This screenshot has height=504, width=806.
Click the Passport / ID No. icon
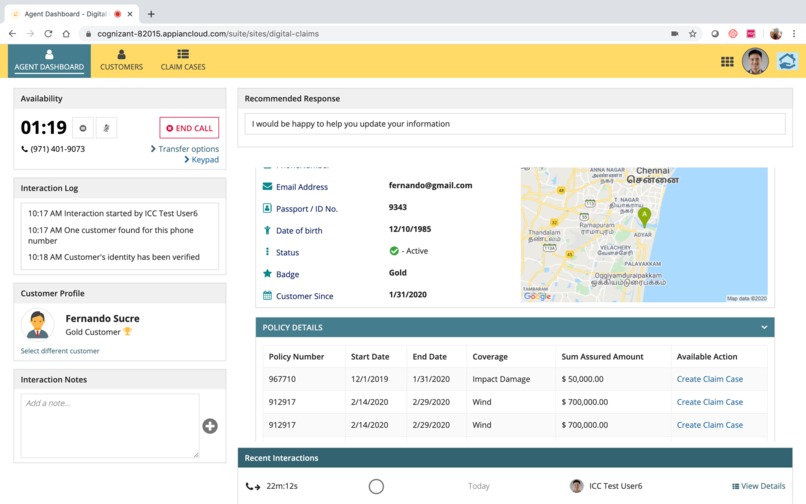(267, 208)
